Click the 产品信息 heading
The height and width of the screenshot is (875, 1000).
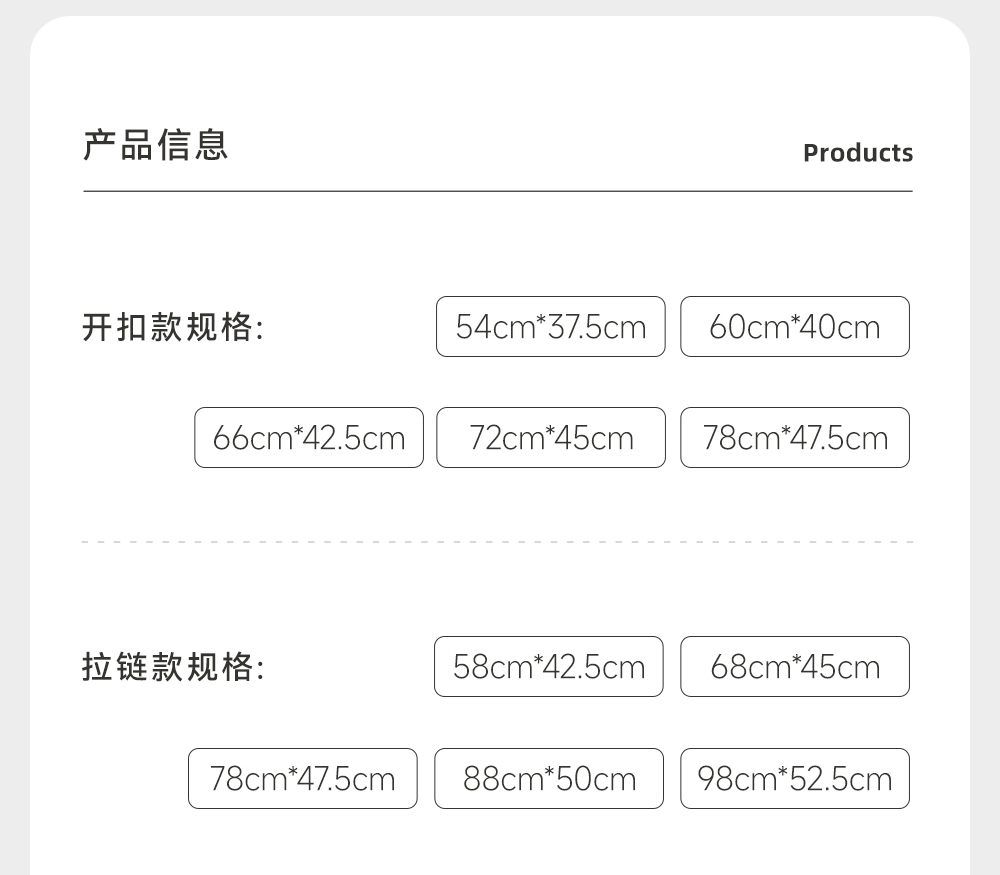pyautogui.click(x=156, y=145)
